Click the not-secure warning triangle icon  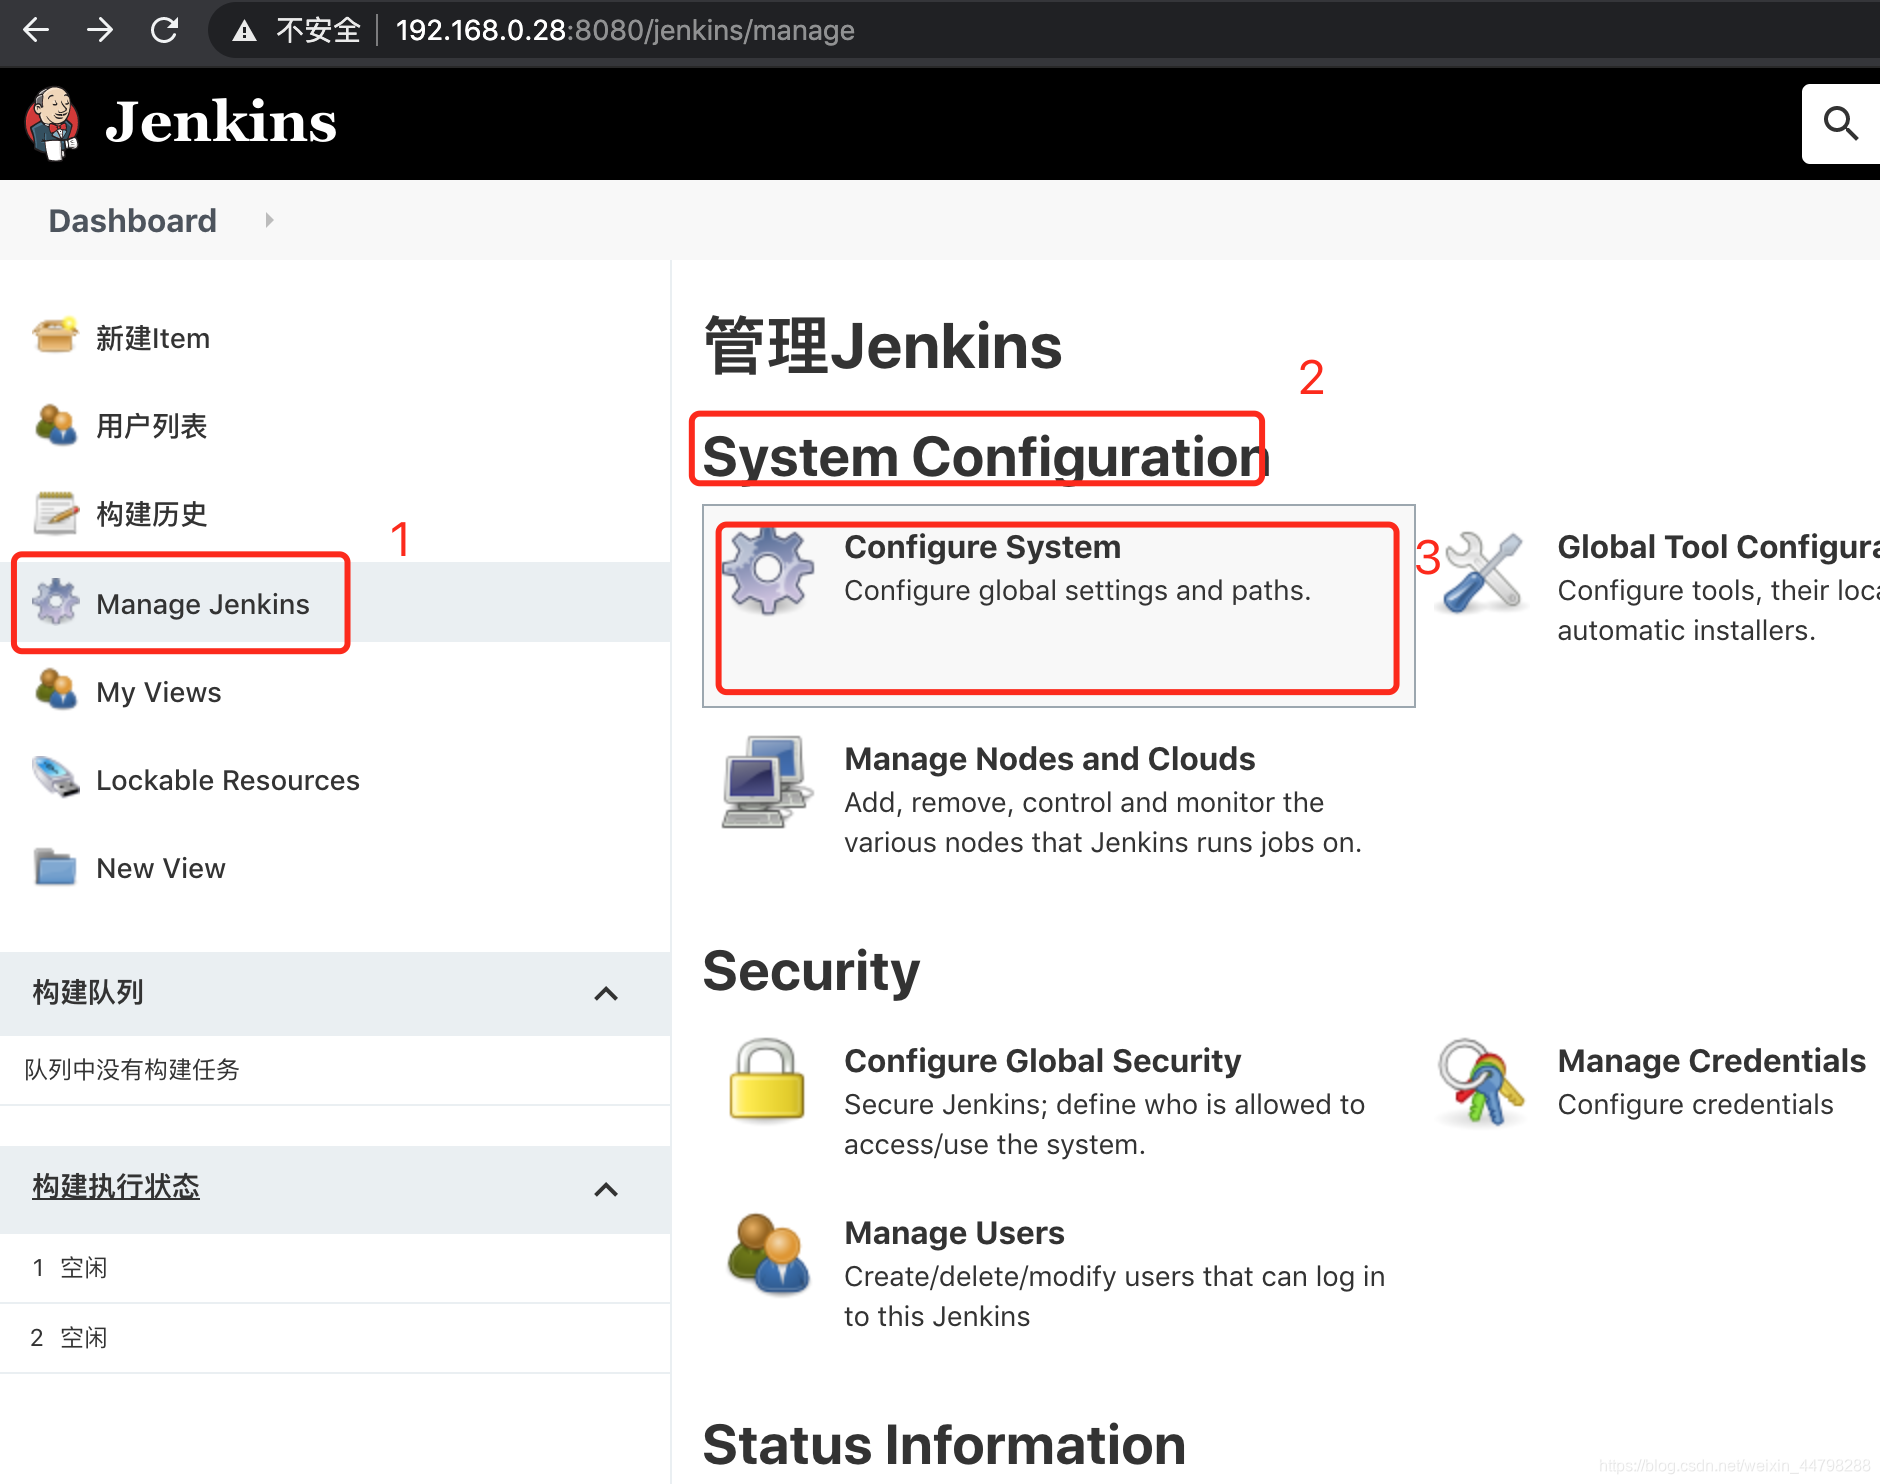tap(244, 31)
